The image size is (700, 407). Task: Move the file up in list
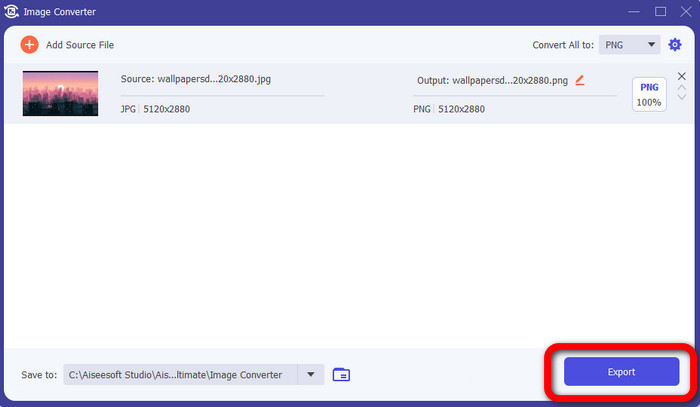(682, 87)
